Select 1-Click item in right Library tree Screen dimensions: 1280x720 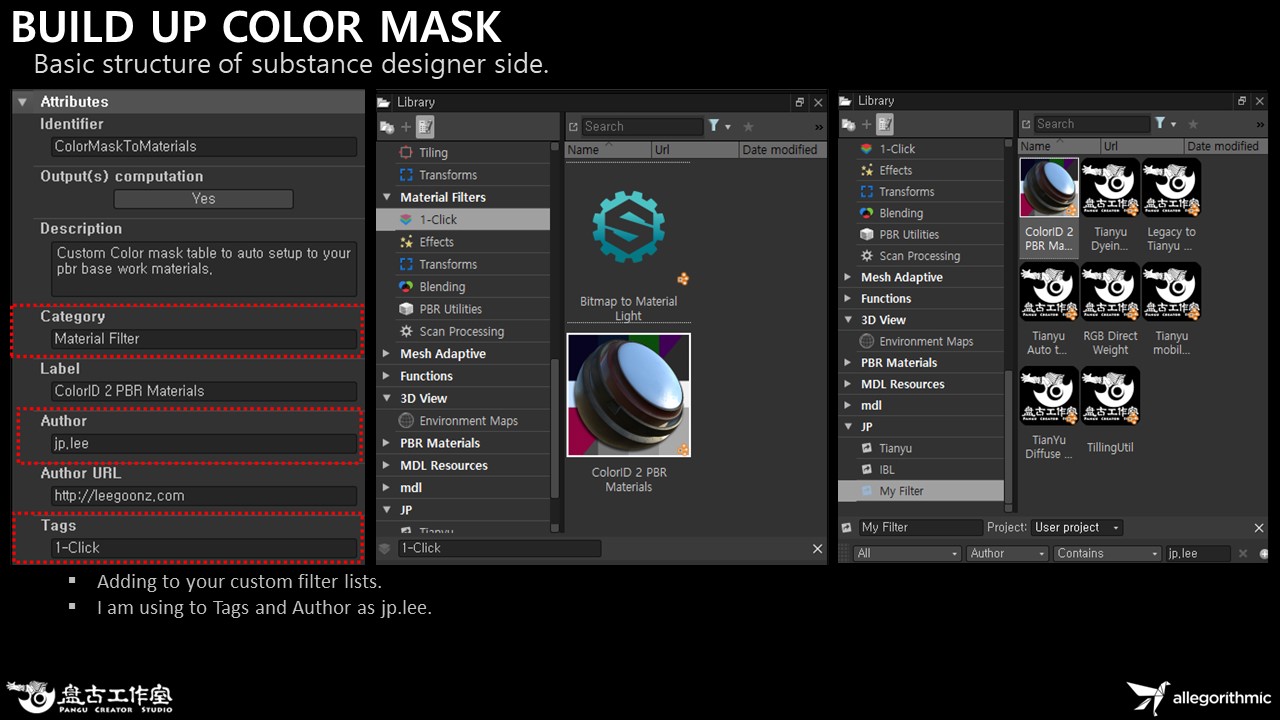(921, 149)
